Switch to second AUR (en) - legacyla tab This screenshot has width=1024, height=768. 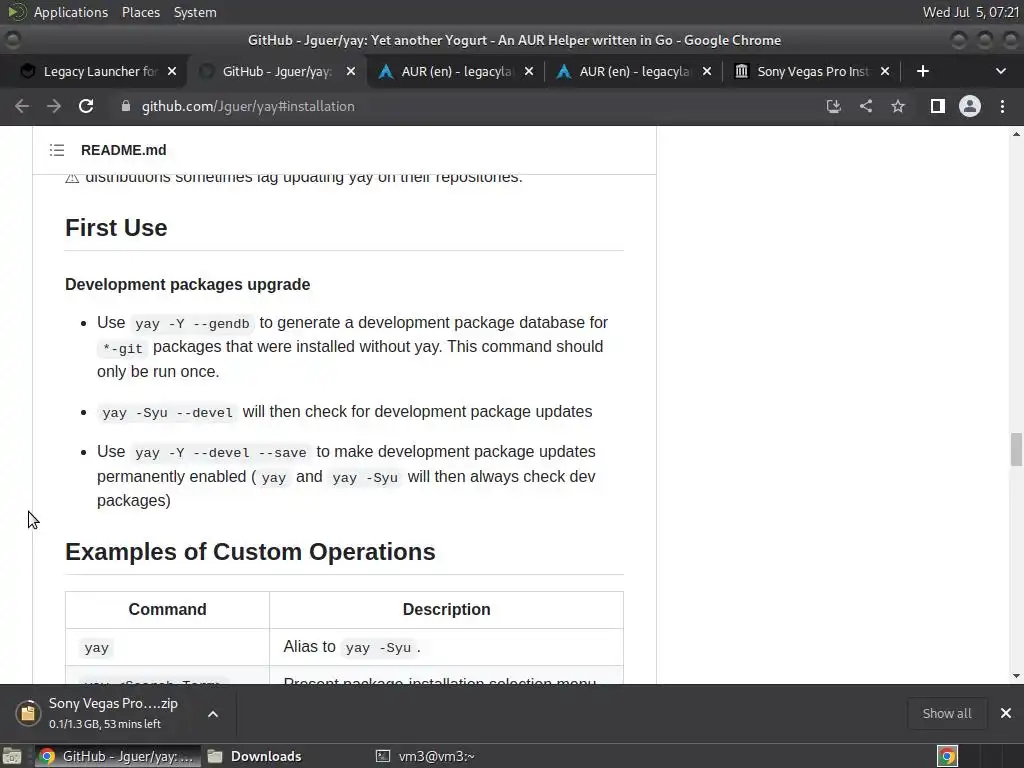(633, 71)
